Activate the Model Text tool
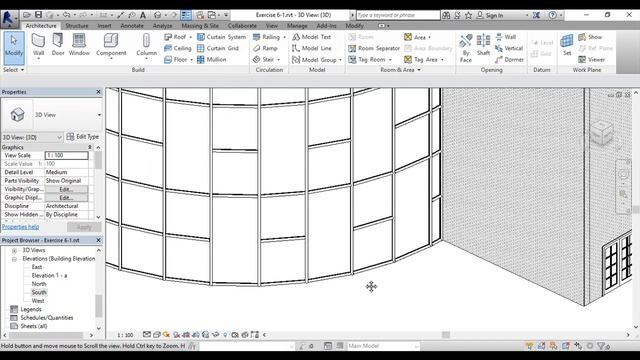The height and width of the screenshot is (360, 640). 311,37
